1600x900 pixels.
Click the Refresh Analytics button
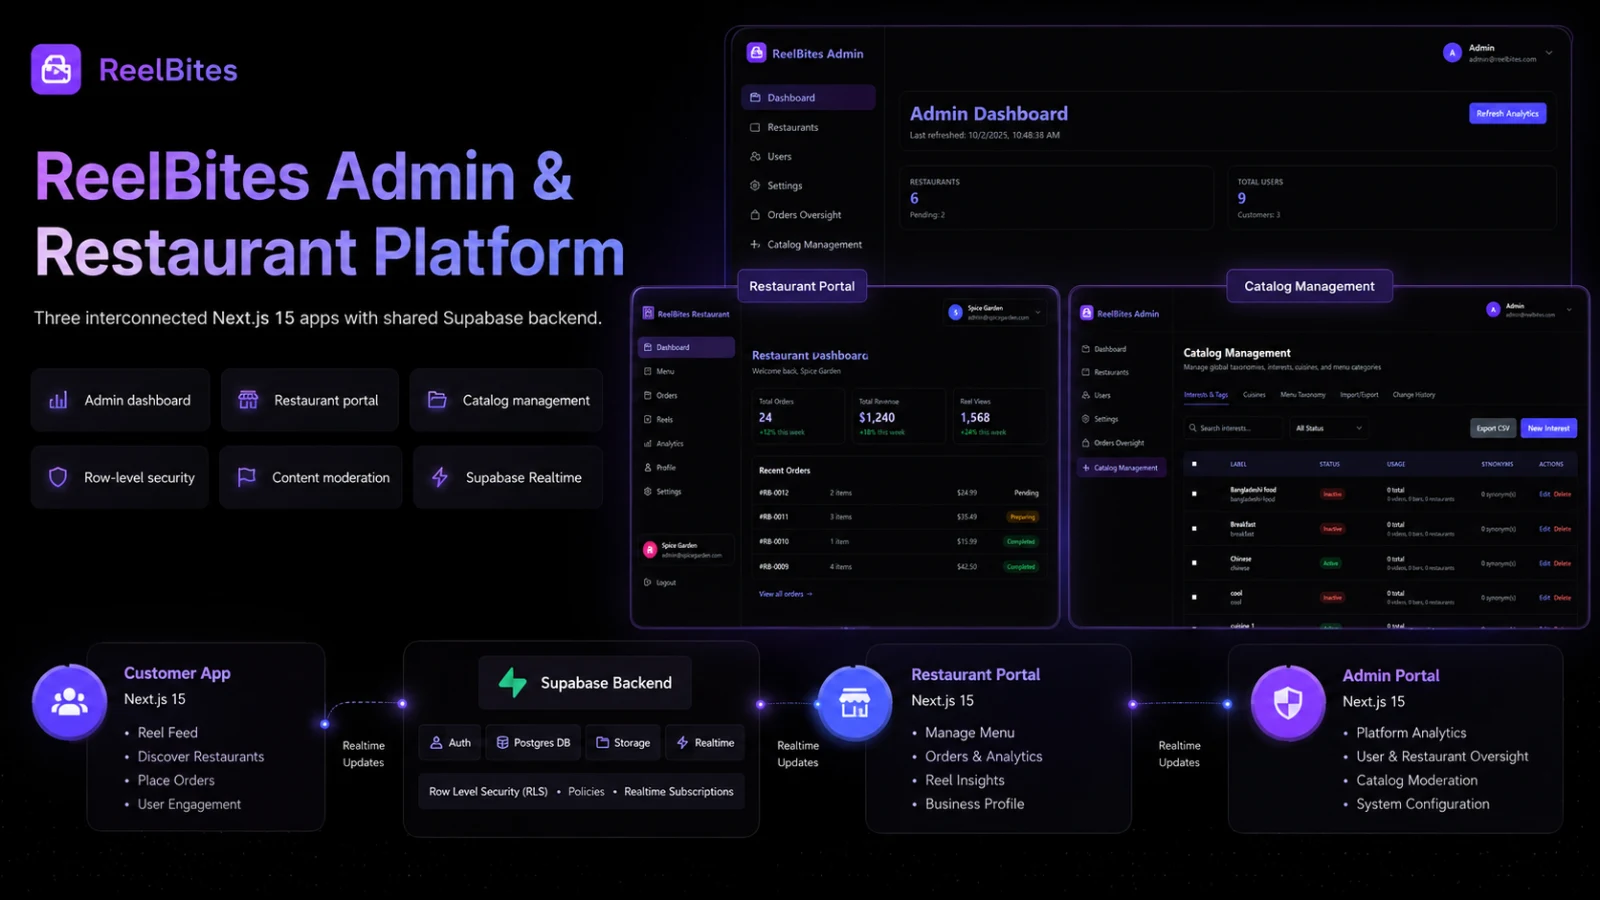point(1508,114)
